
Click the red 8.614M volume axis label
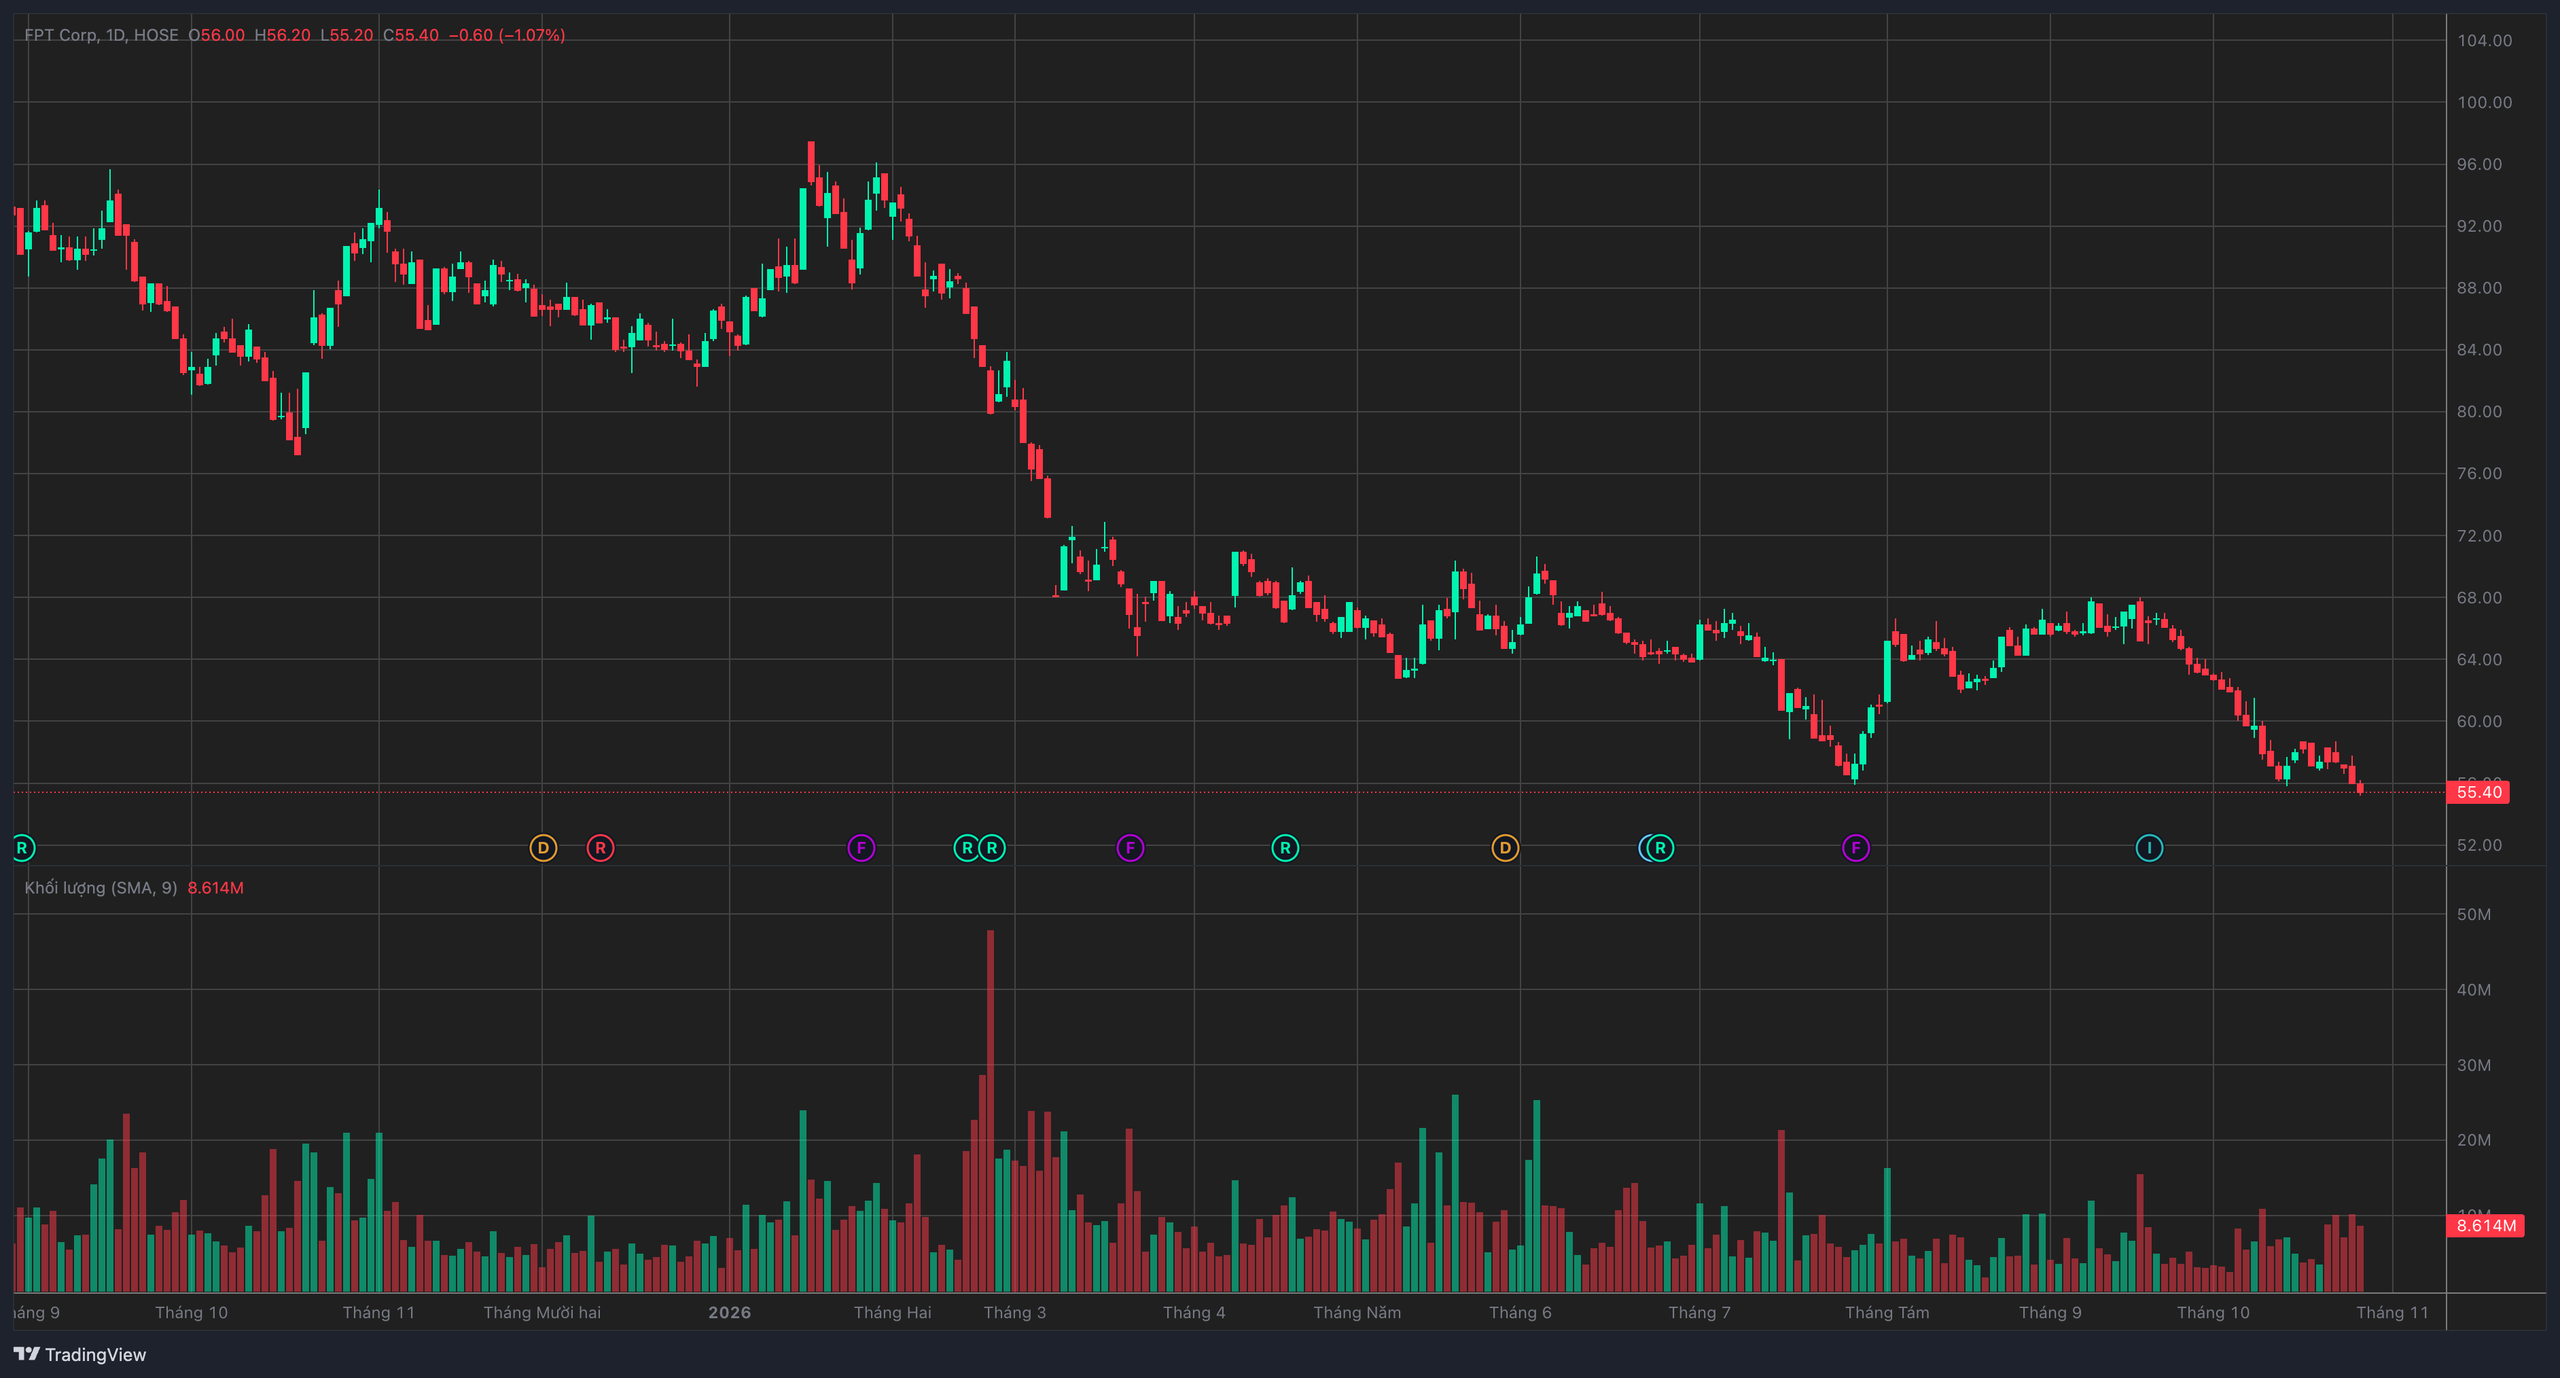point(2486,1225)
